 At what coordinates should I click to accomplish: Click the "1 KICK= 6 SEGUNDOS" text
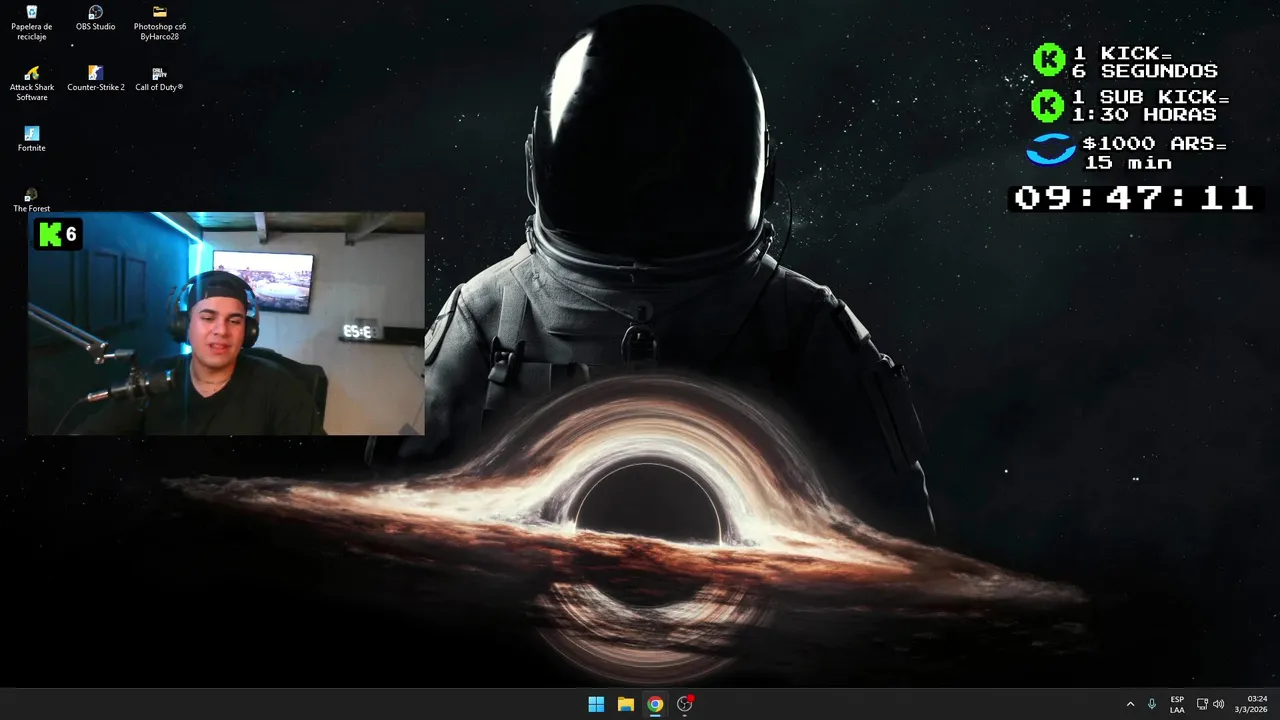click(x=1145, y=62)
